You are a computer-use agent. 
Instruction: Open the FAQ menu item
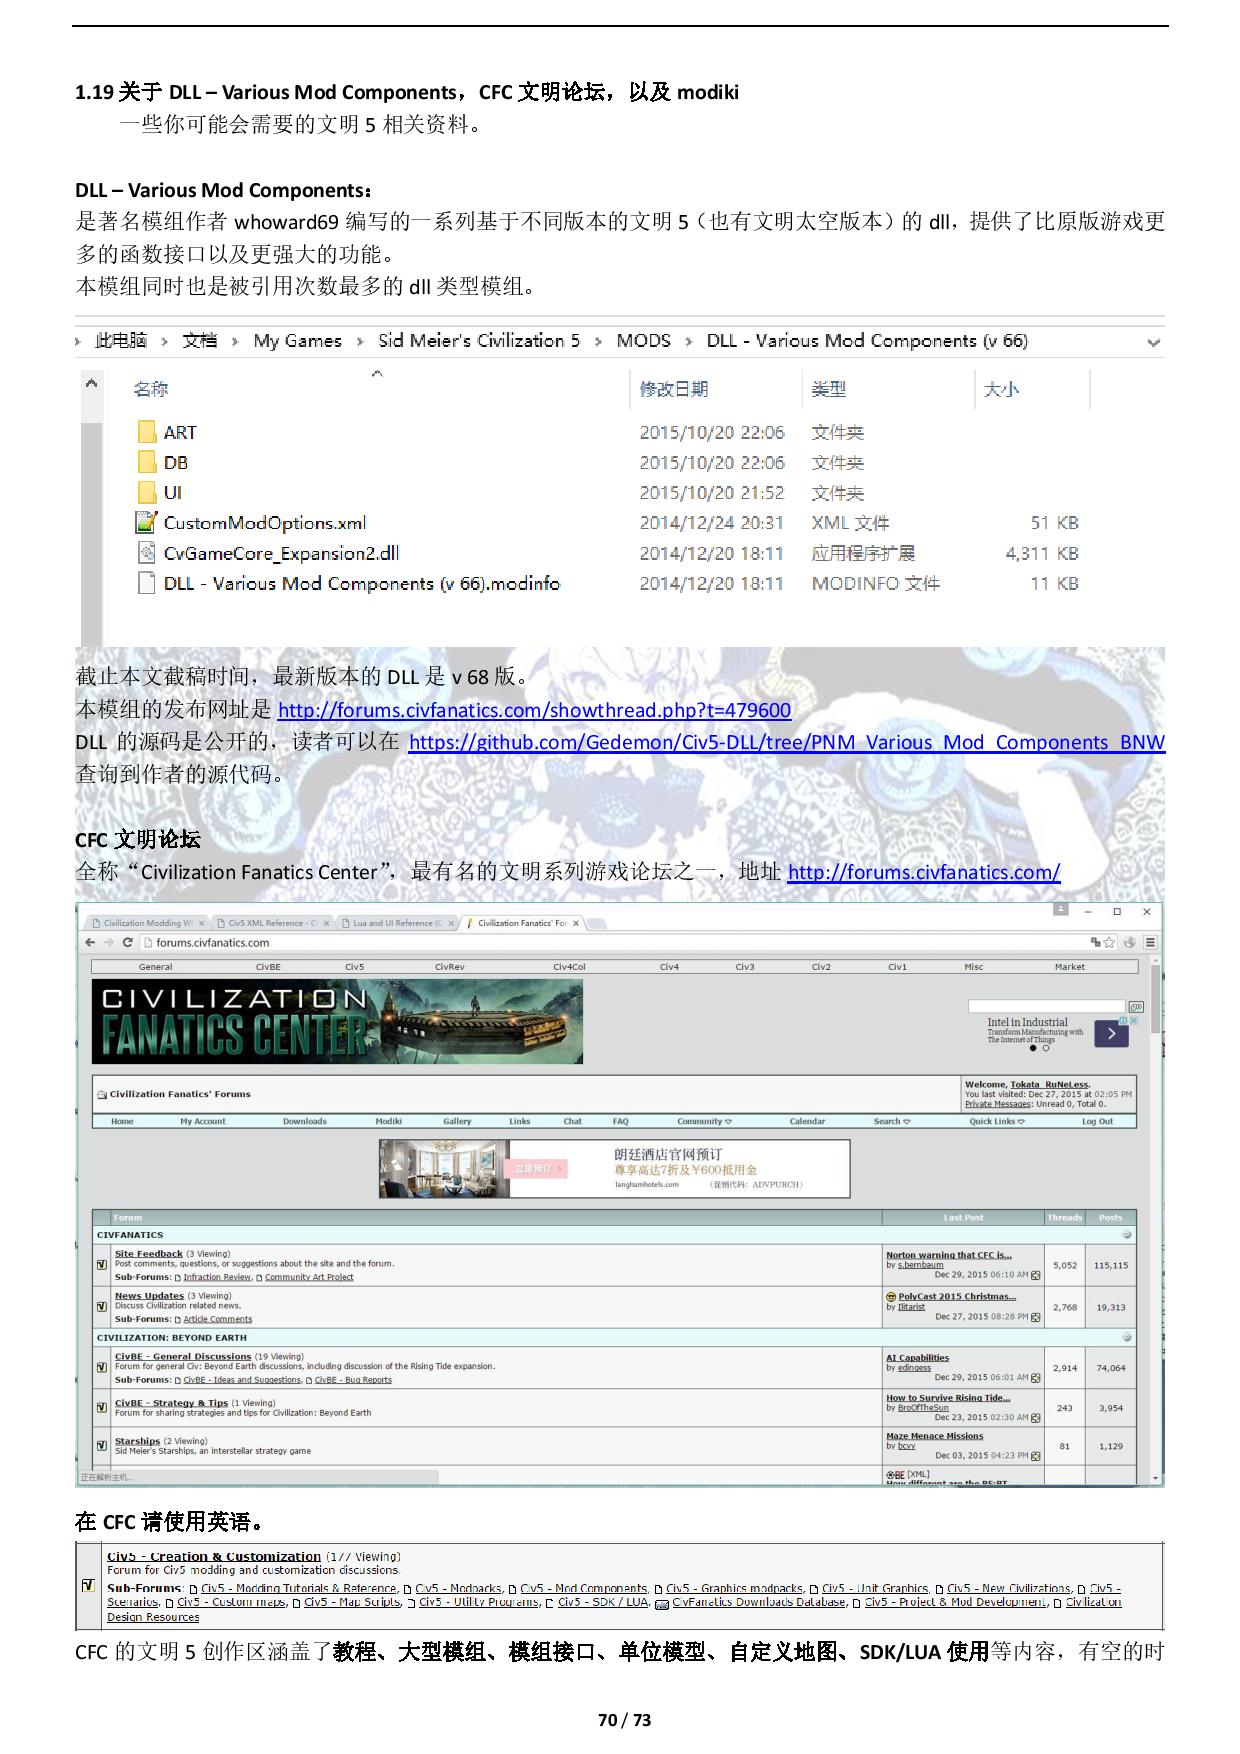click(x=620, y=1122)
